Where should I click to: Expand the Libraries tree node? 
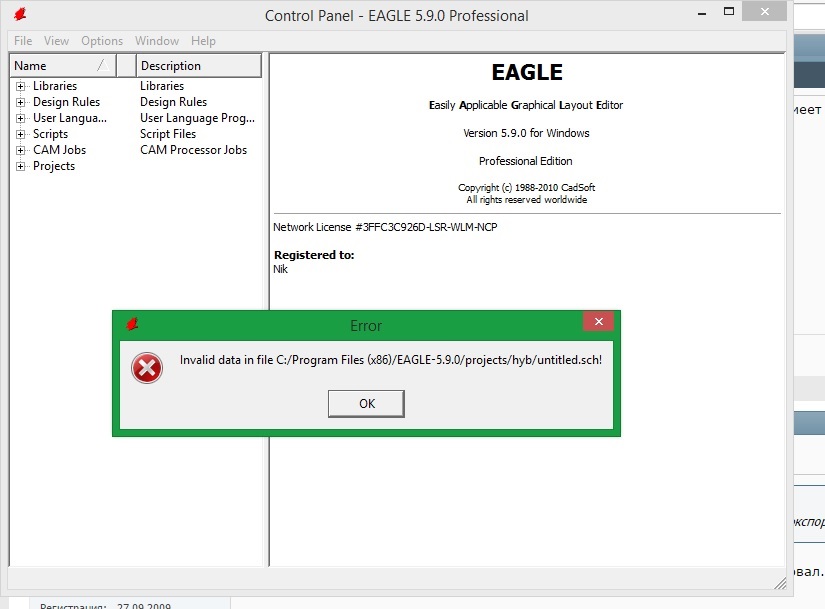21,86
